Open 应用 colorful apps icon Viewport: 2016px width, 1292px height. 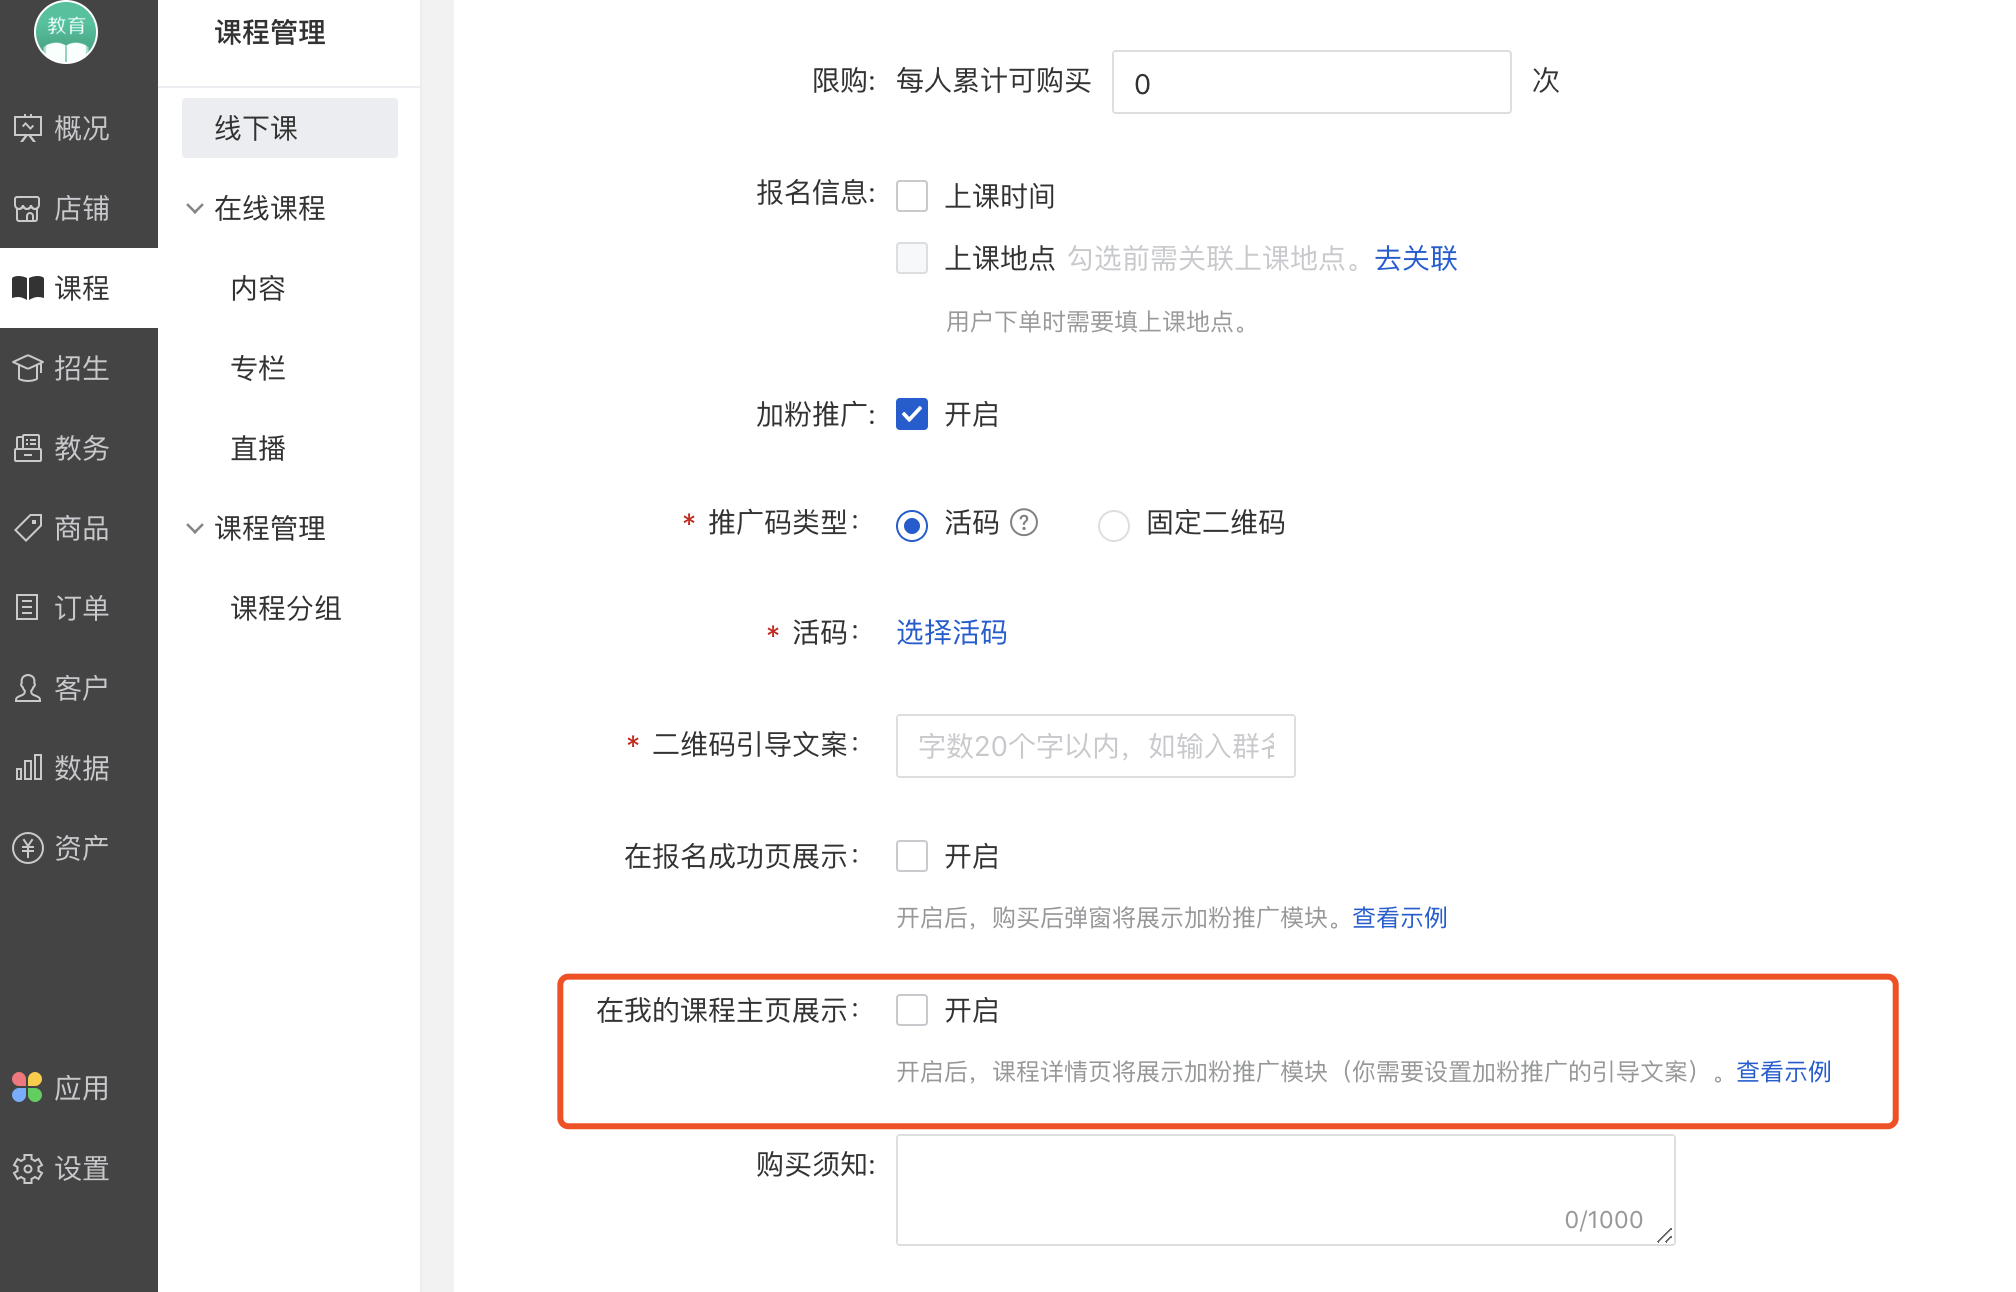[28, 1088]
